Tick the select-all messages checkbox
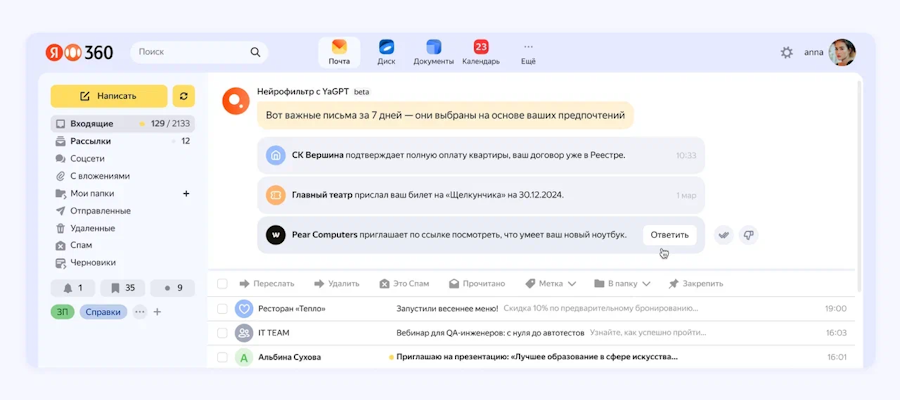Screen dimensions: 900x400 (x=222, y=284)
